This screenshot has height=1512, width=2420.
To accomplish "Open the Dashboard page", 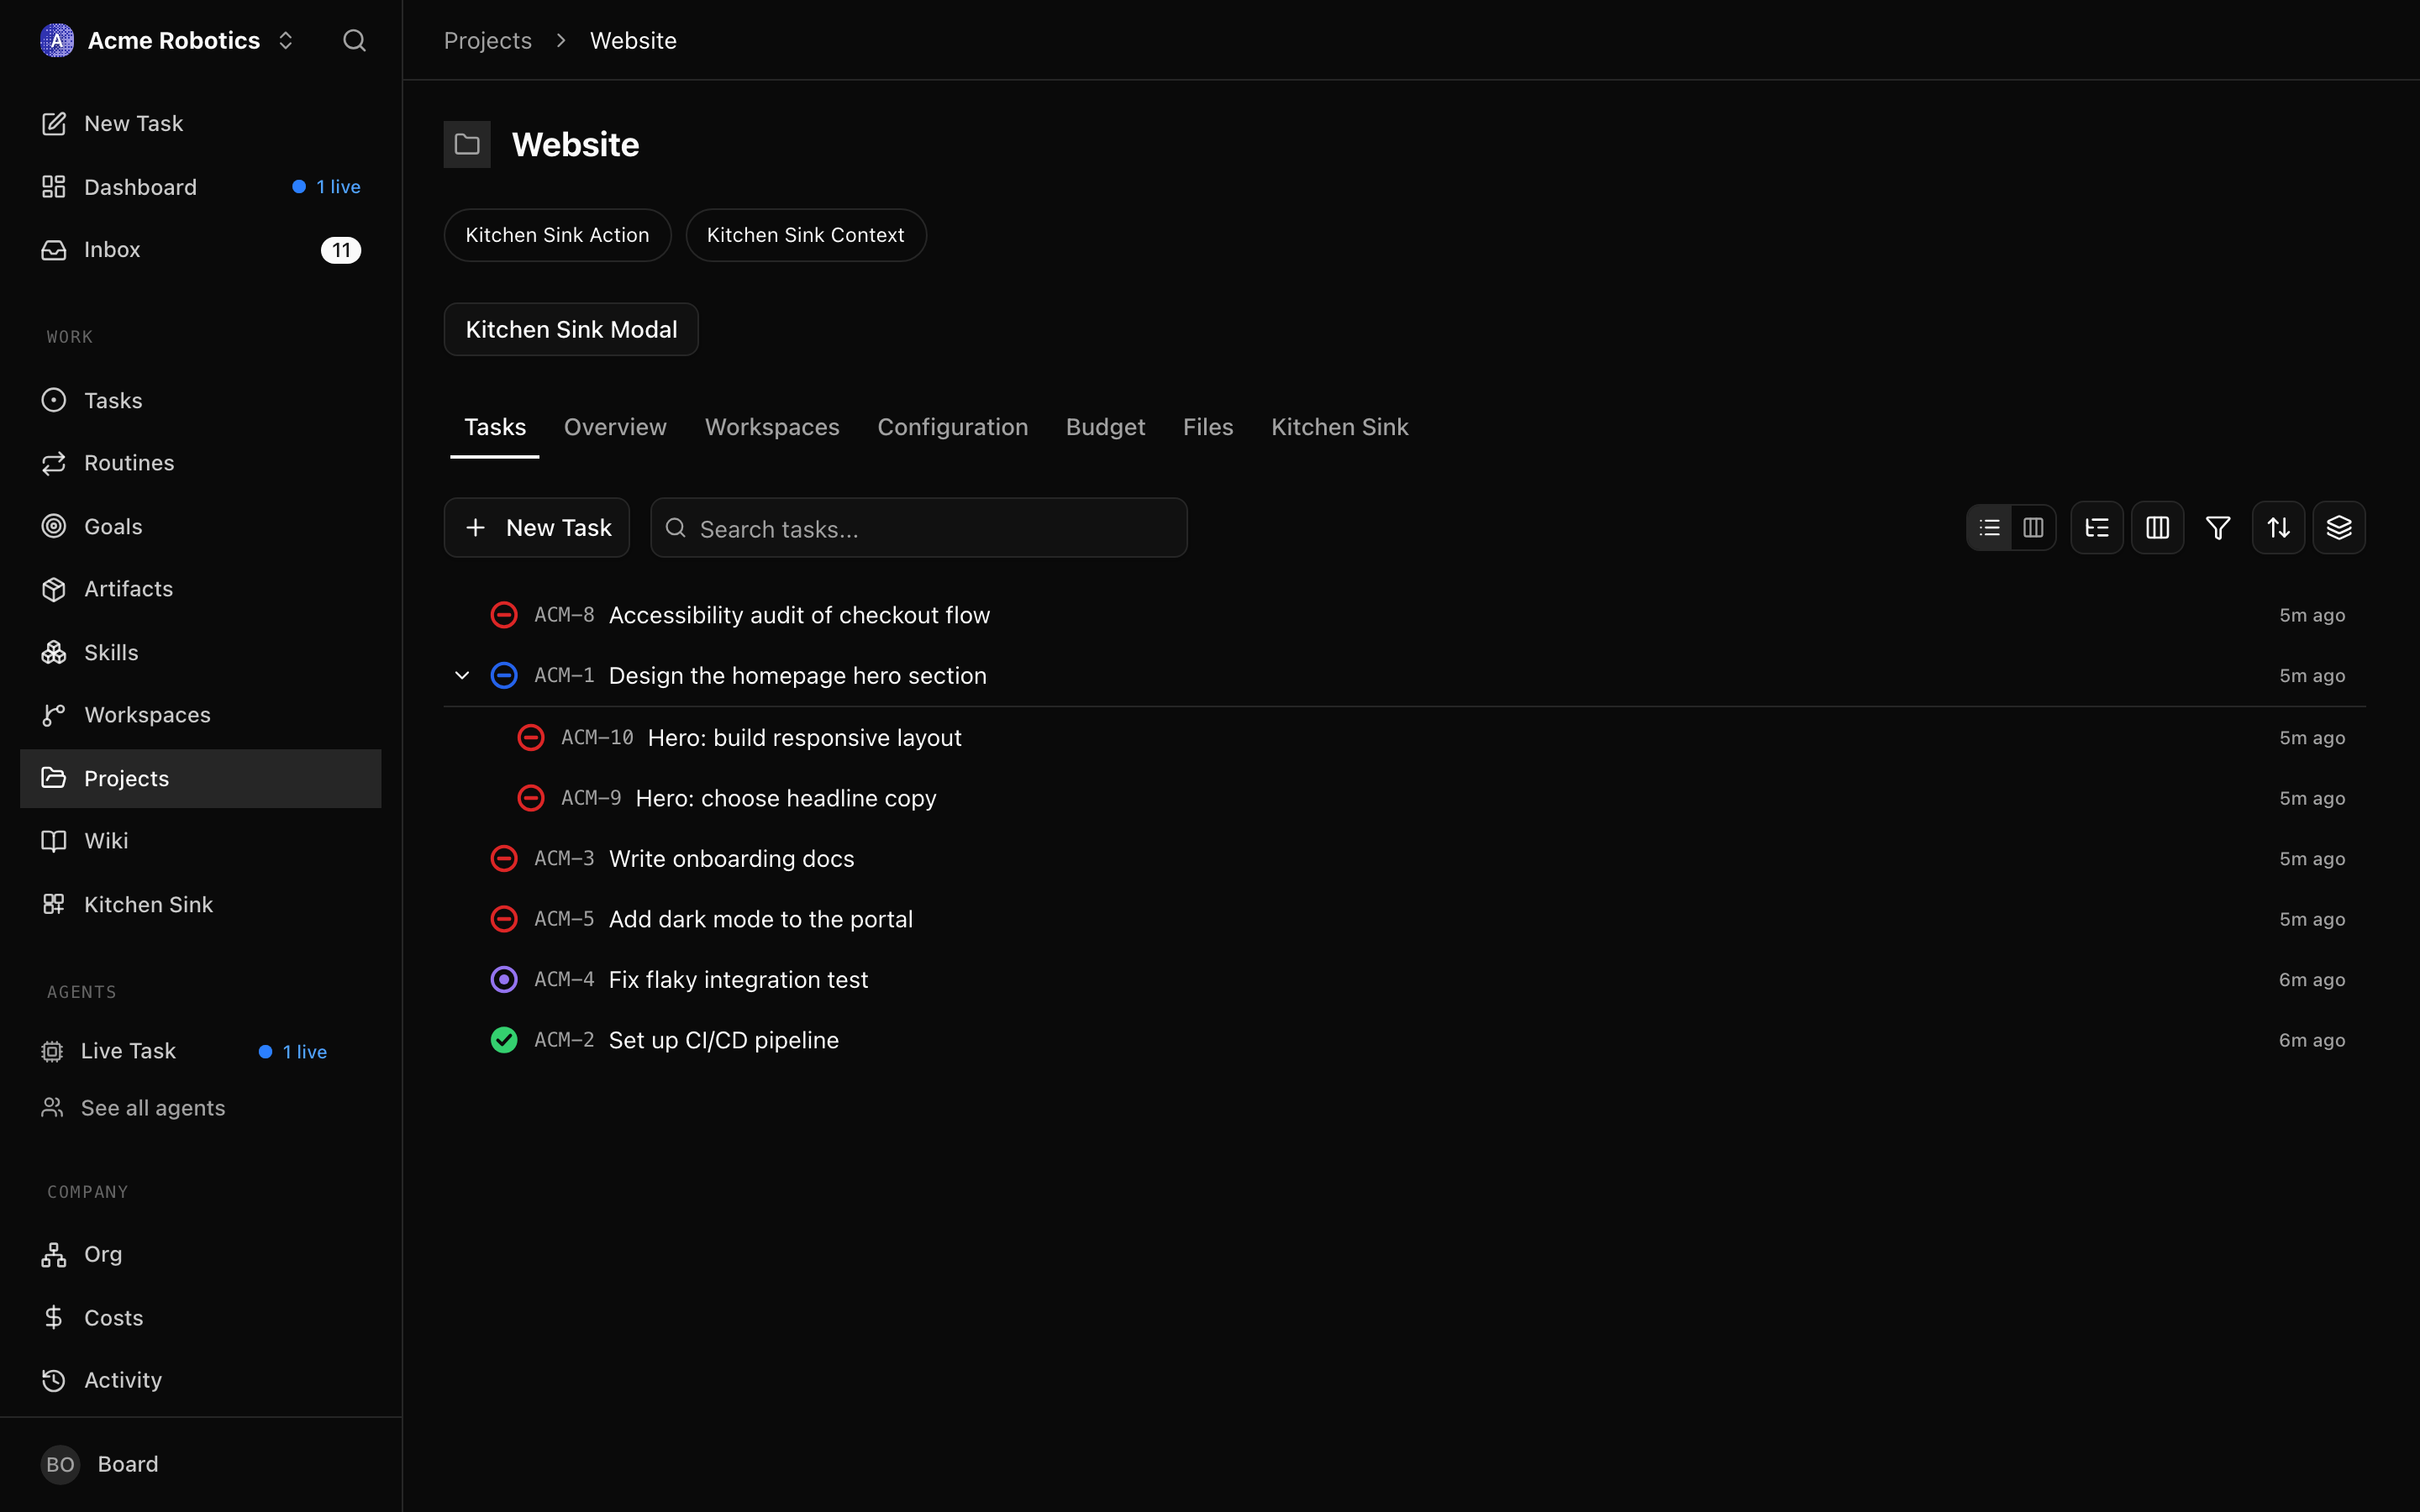I will [x=200, y=187].
